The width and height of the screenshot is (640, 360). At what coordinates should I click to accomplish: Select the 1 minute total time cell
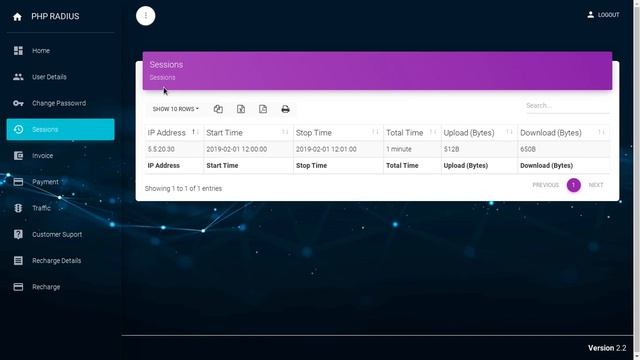click(412, 149)
